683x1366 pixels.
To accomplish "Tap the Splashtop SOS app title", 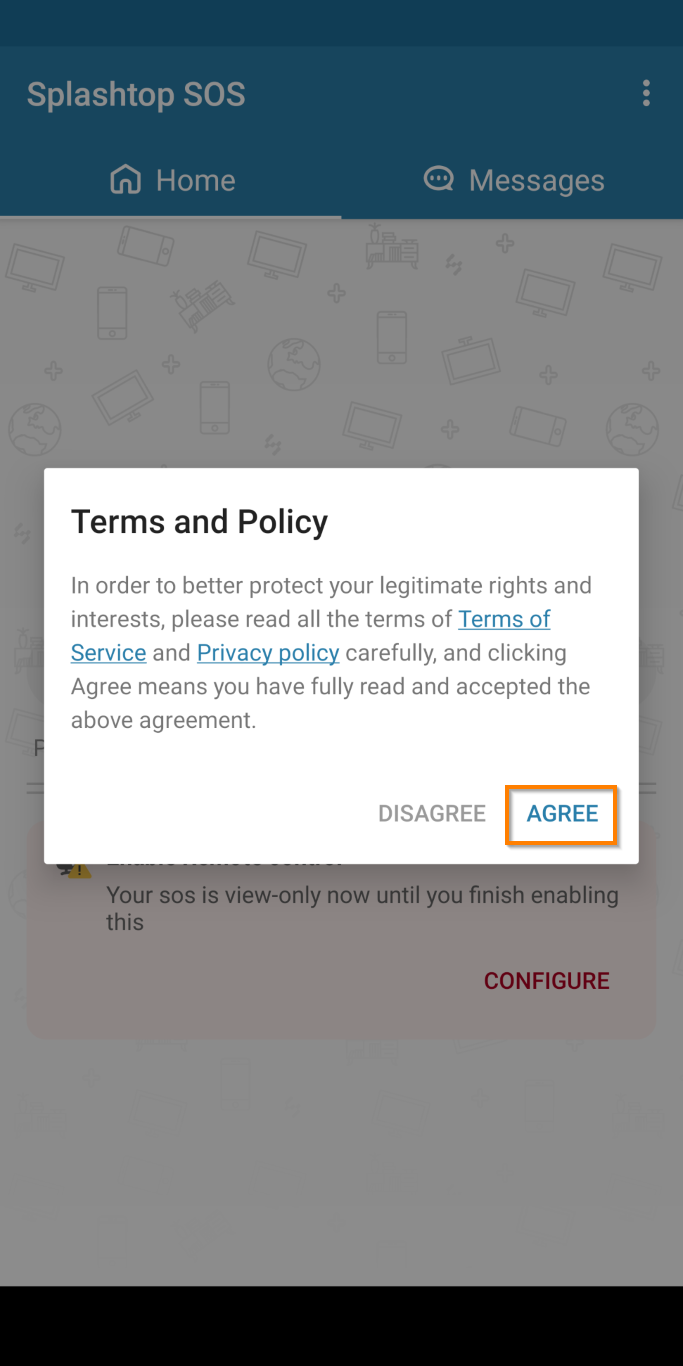I will (x=136, y=93).
